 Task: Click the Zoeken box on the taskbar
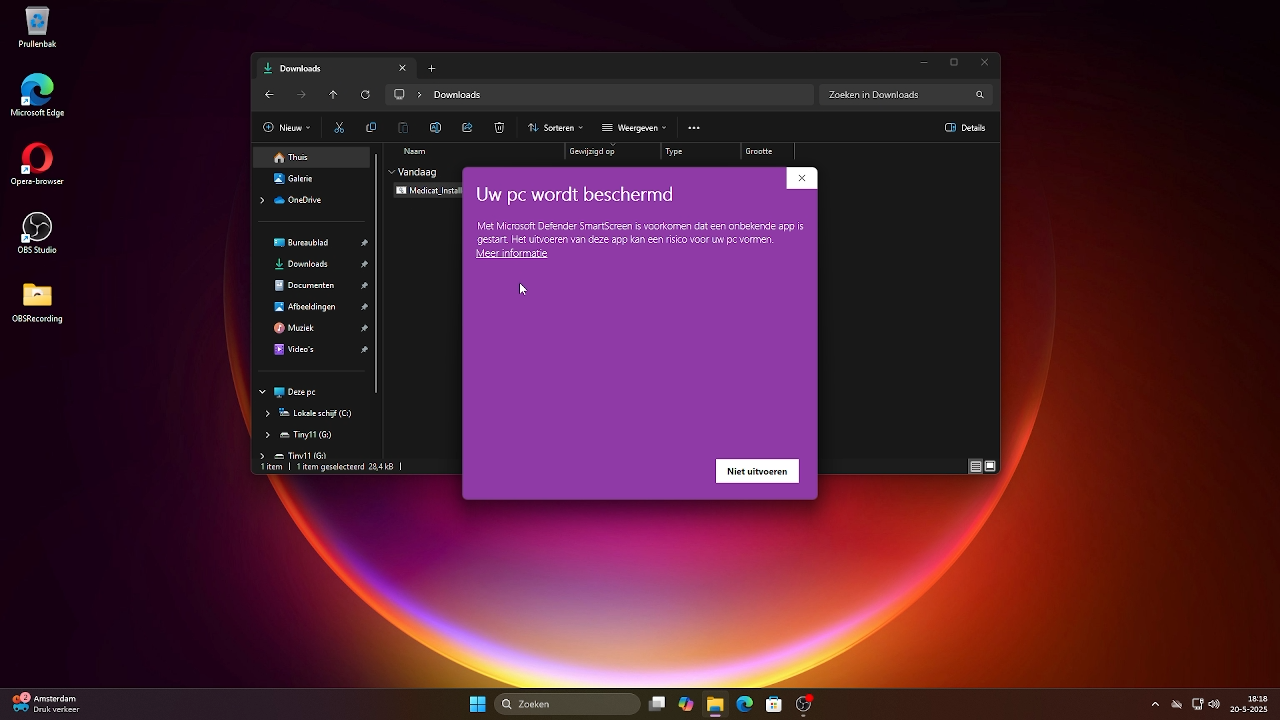[x=568, y=704]
